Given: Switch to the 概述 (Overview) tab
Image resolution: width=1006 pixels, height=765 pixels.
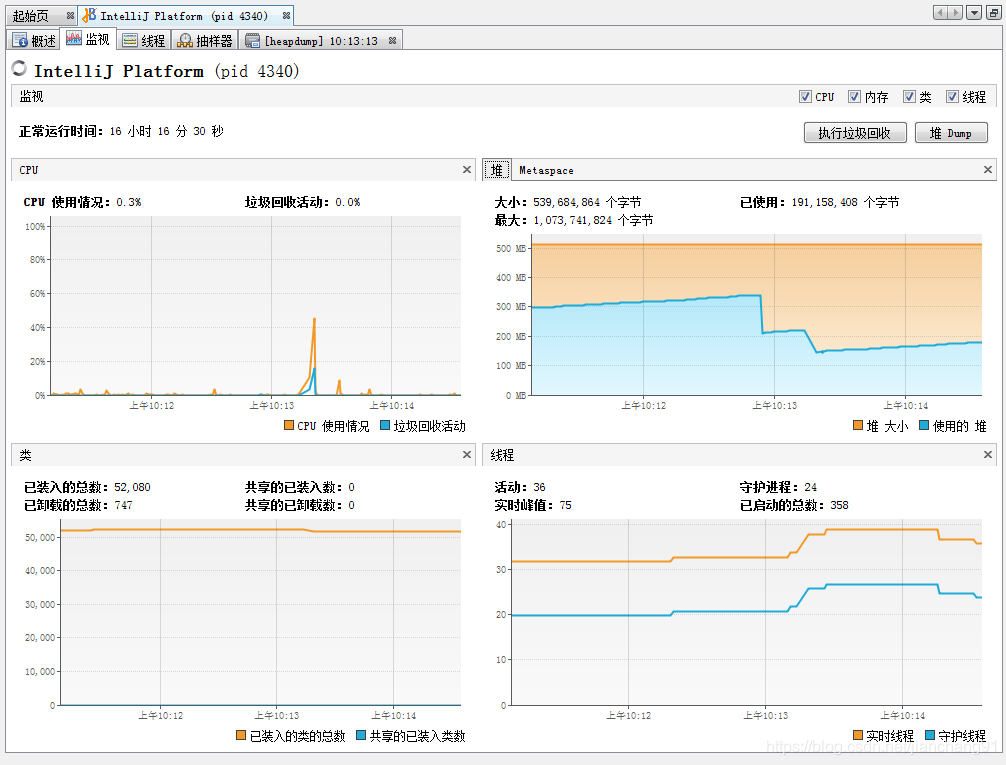Looking at the screenshot, I should (34, 40).
